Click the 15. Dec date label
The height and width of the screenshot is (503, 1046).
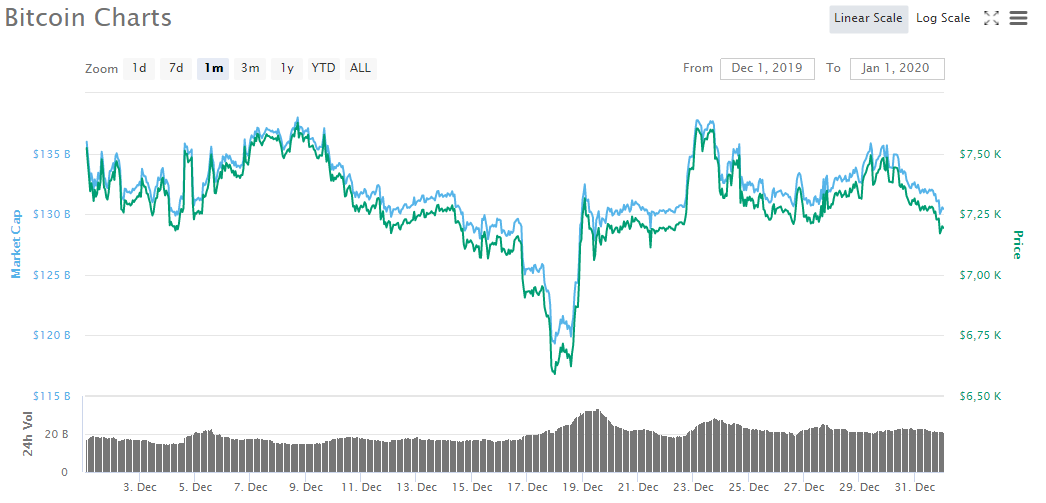pos(472,488)
